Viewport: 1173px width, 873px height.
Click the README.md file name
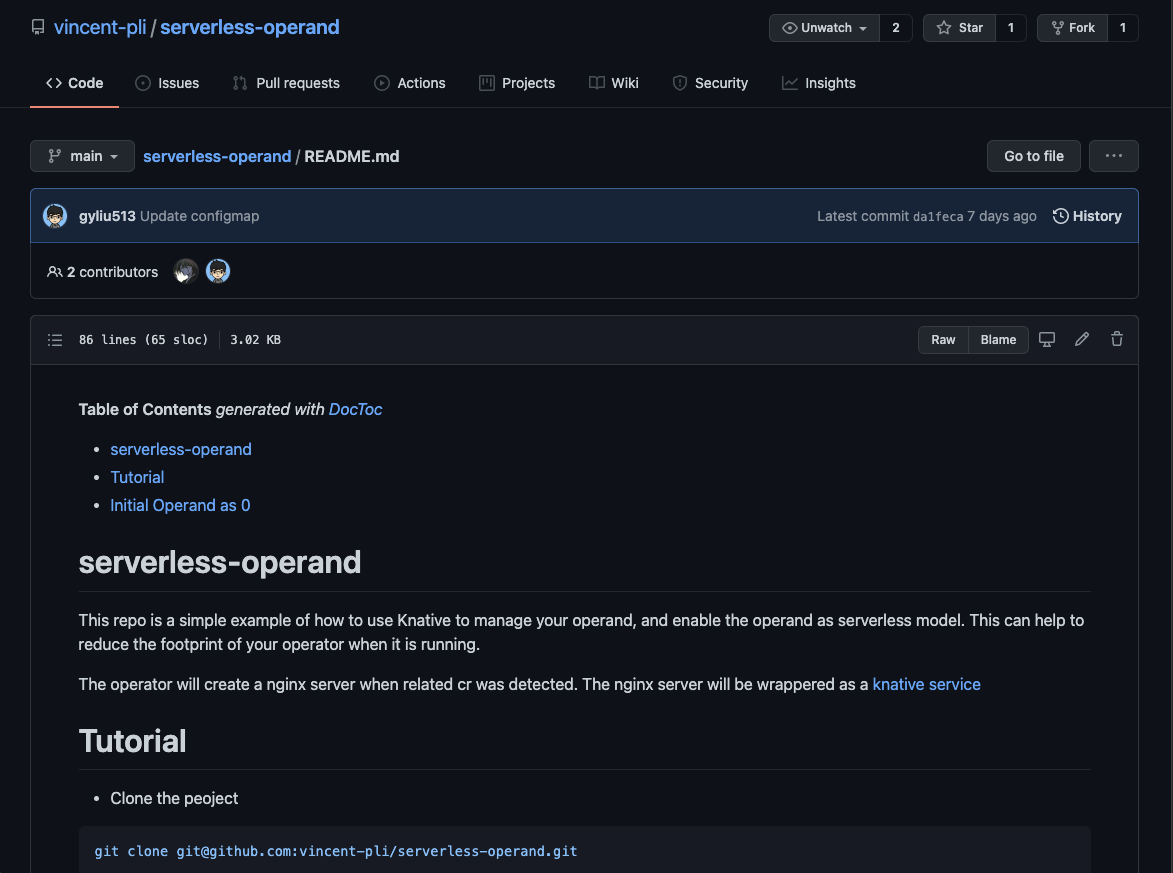[352, 156]
